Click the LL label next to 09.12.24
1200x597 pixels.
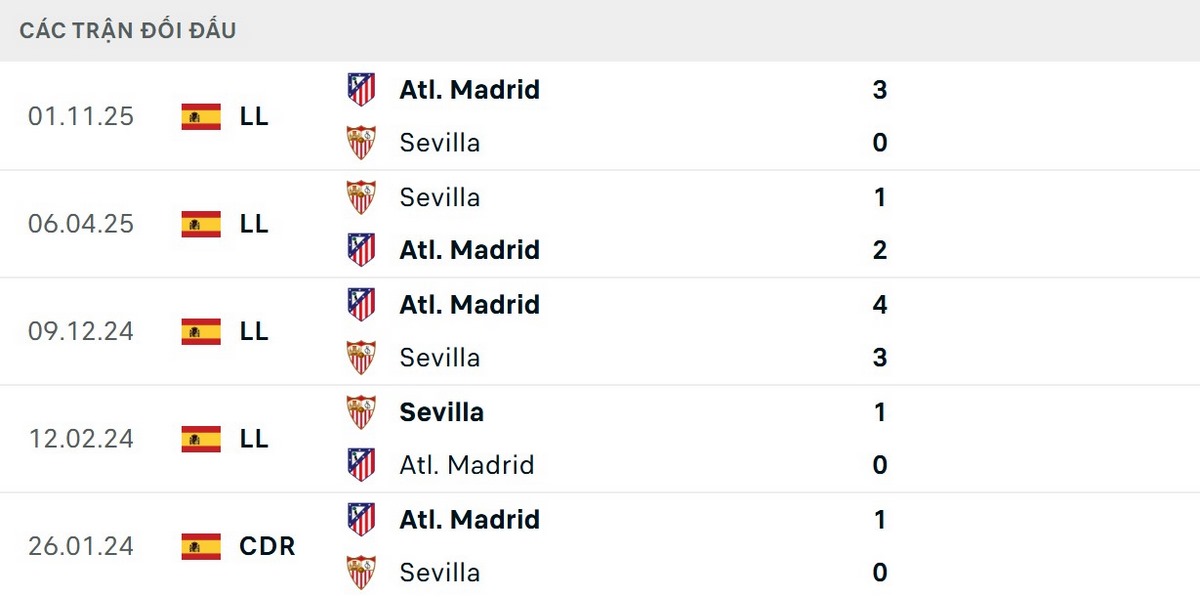coord(253,331)
